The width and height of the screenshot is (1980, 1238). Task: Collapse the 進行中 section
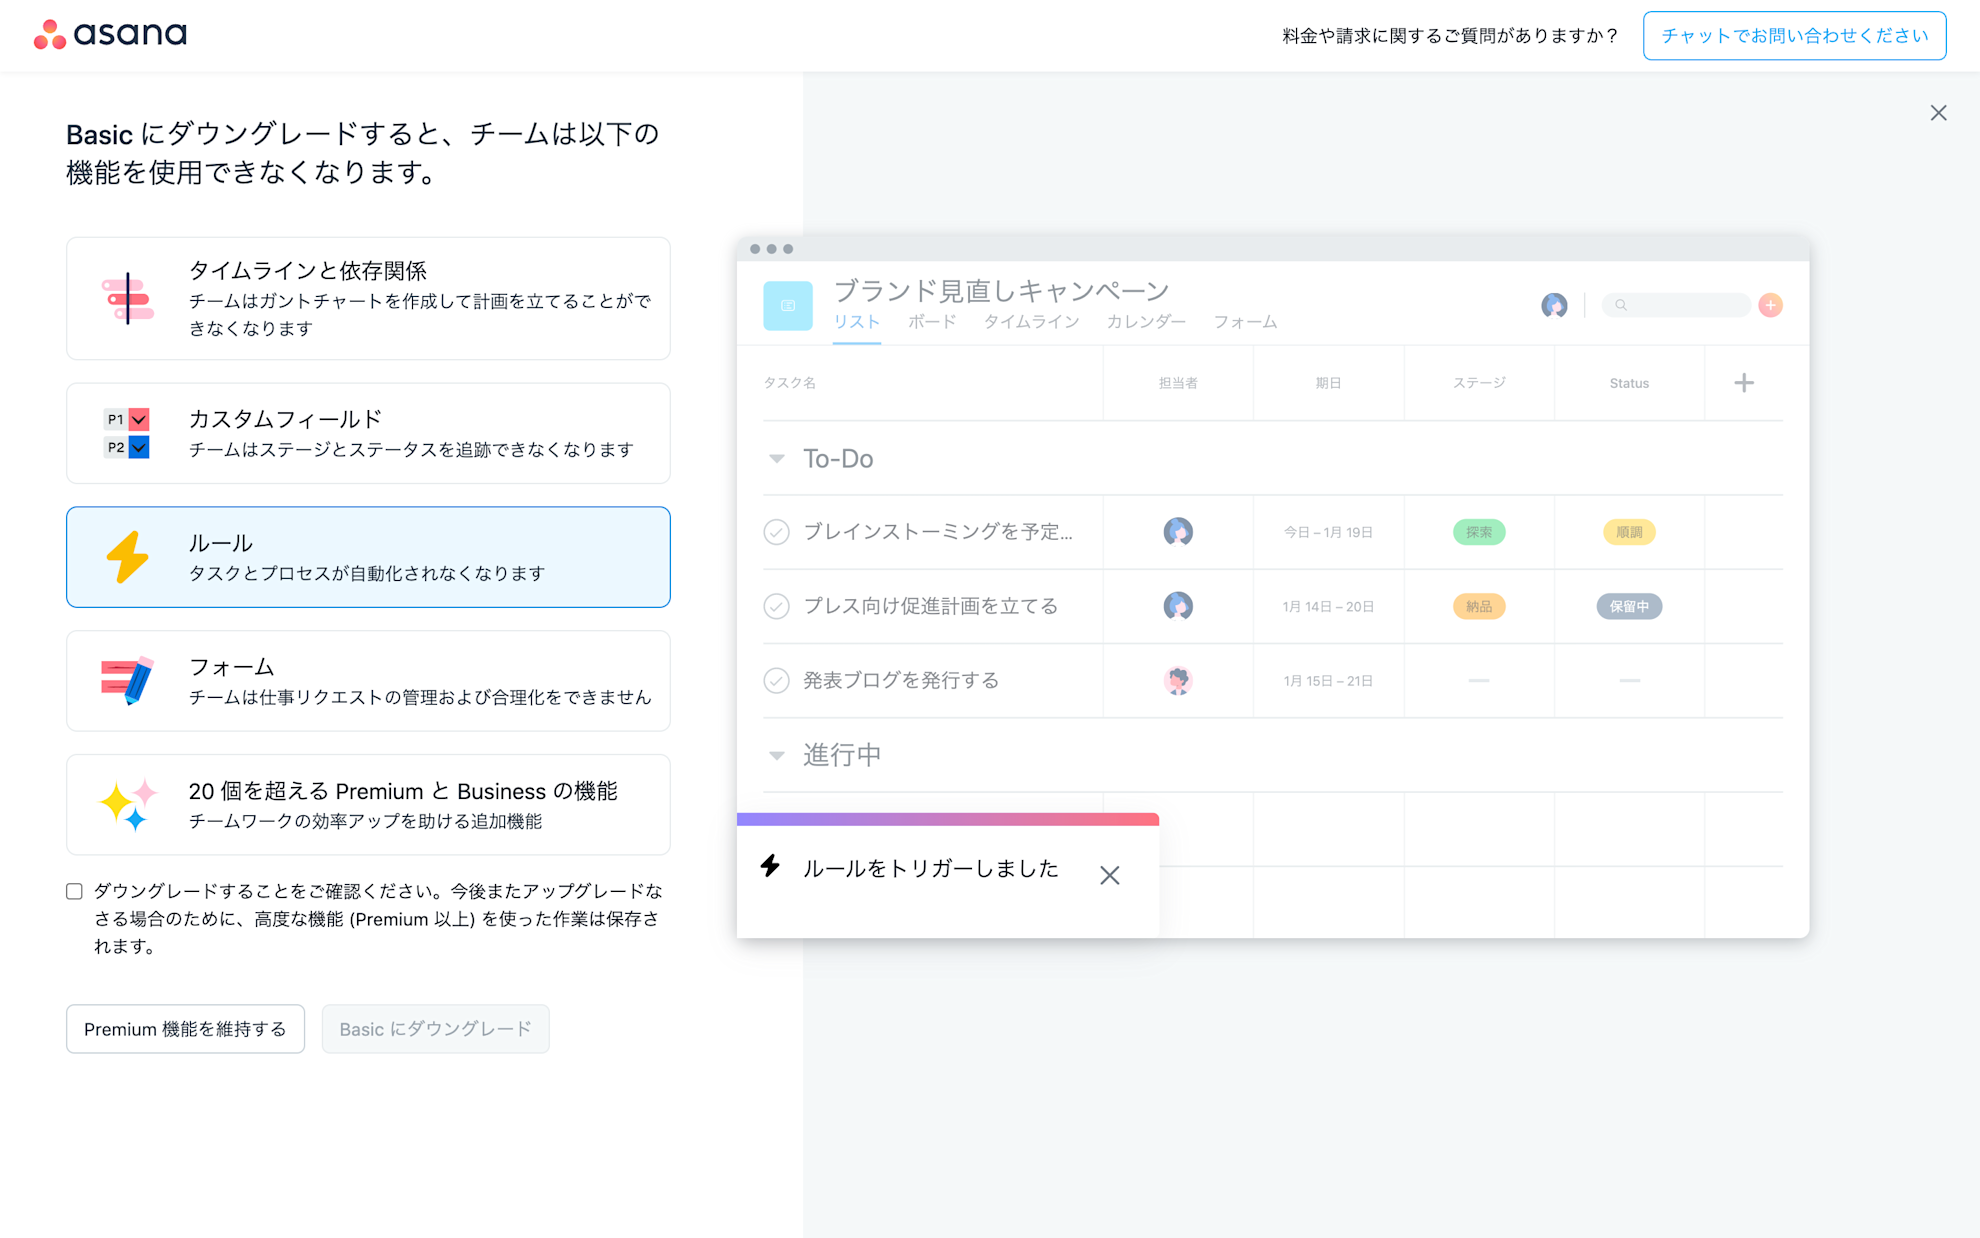click(776, 755)
